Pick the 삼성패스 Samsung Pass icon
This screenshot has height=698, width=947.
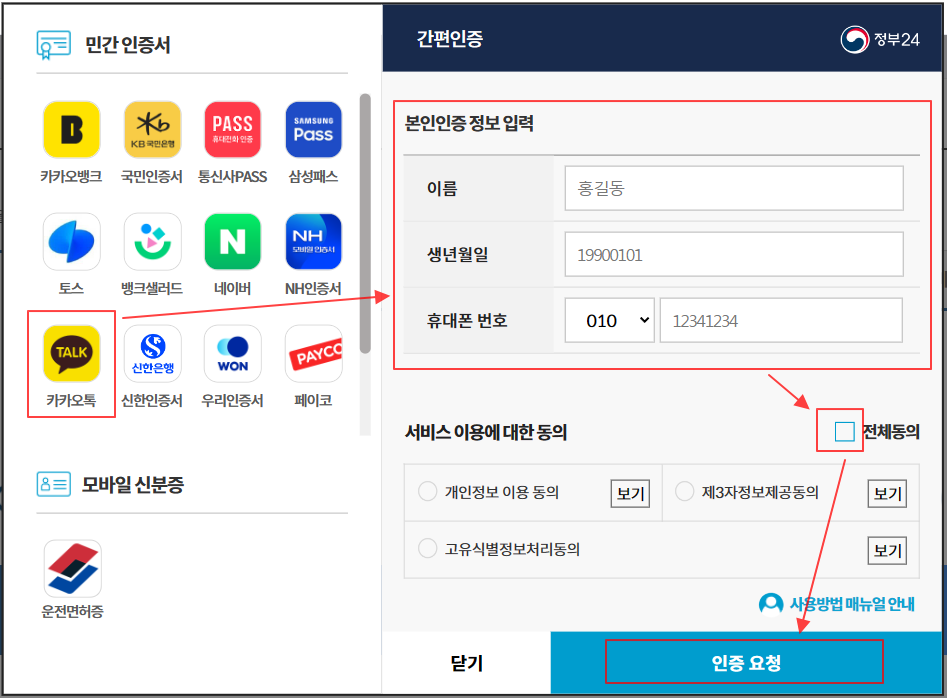[313, 130]
